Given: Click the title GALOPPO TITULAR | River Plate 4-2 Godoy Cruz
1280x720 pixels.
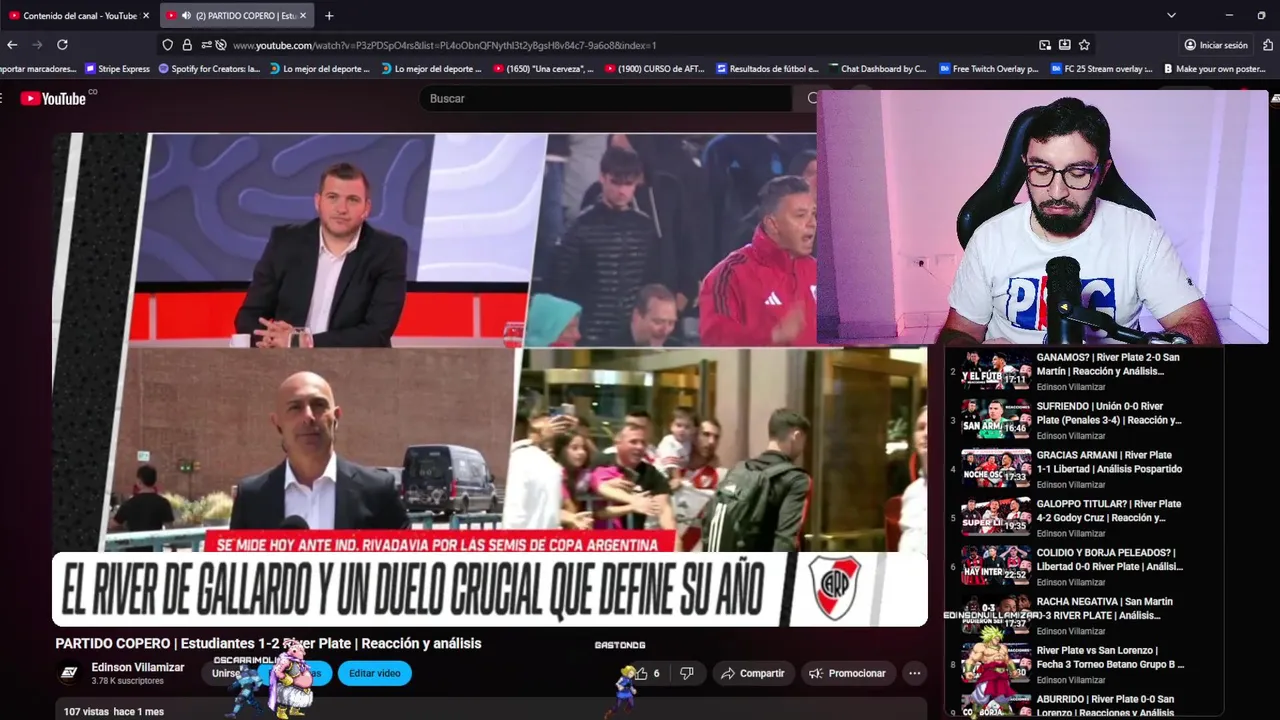Looking at the screenshot, I should pyautogui.click(x=1109, y=511).
